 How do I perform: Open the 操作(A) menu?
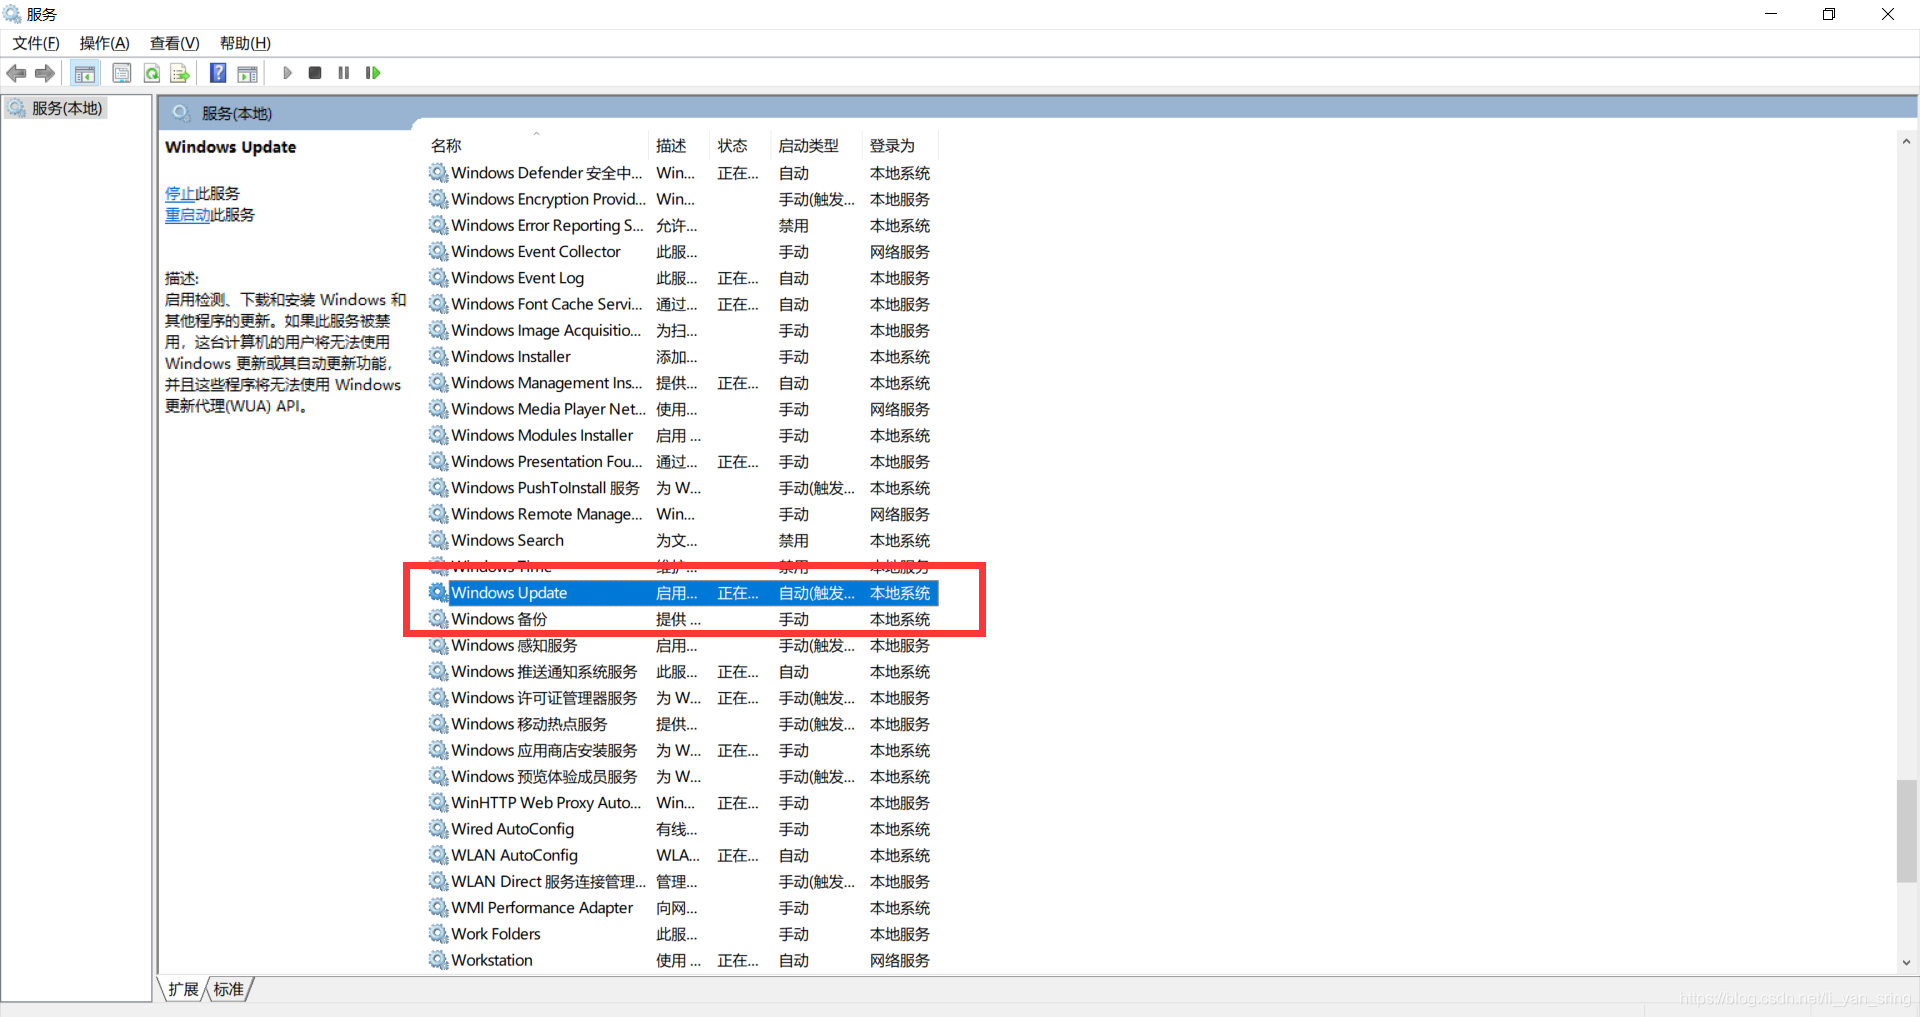point(105,43)
